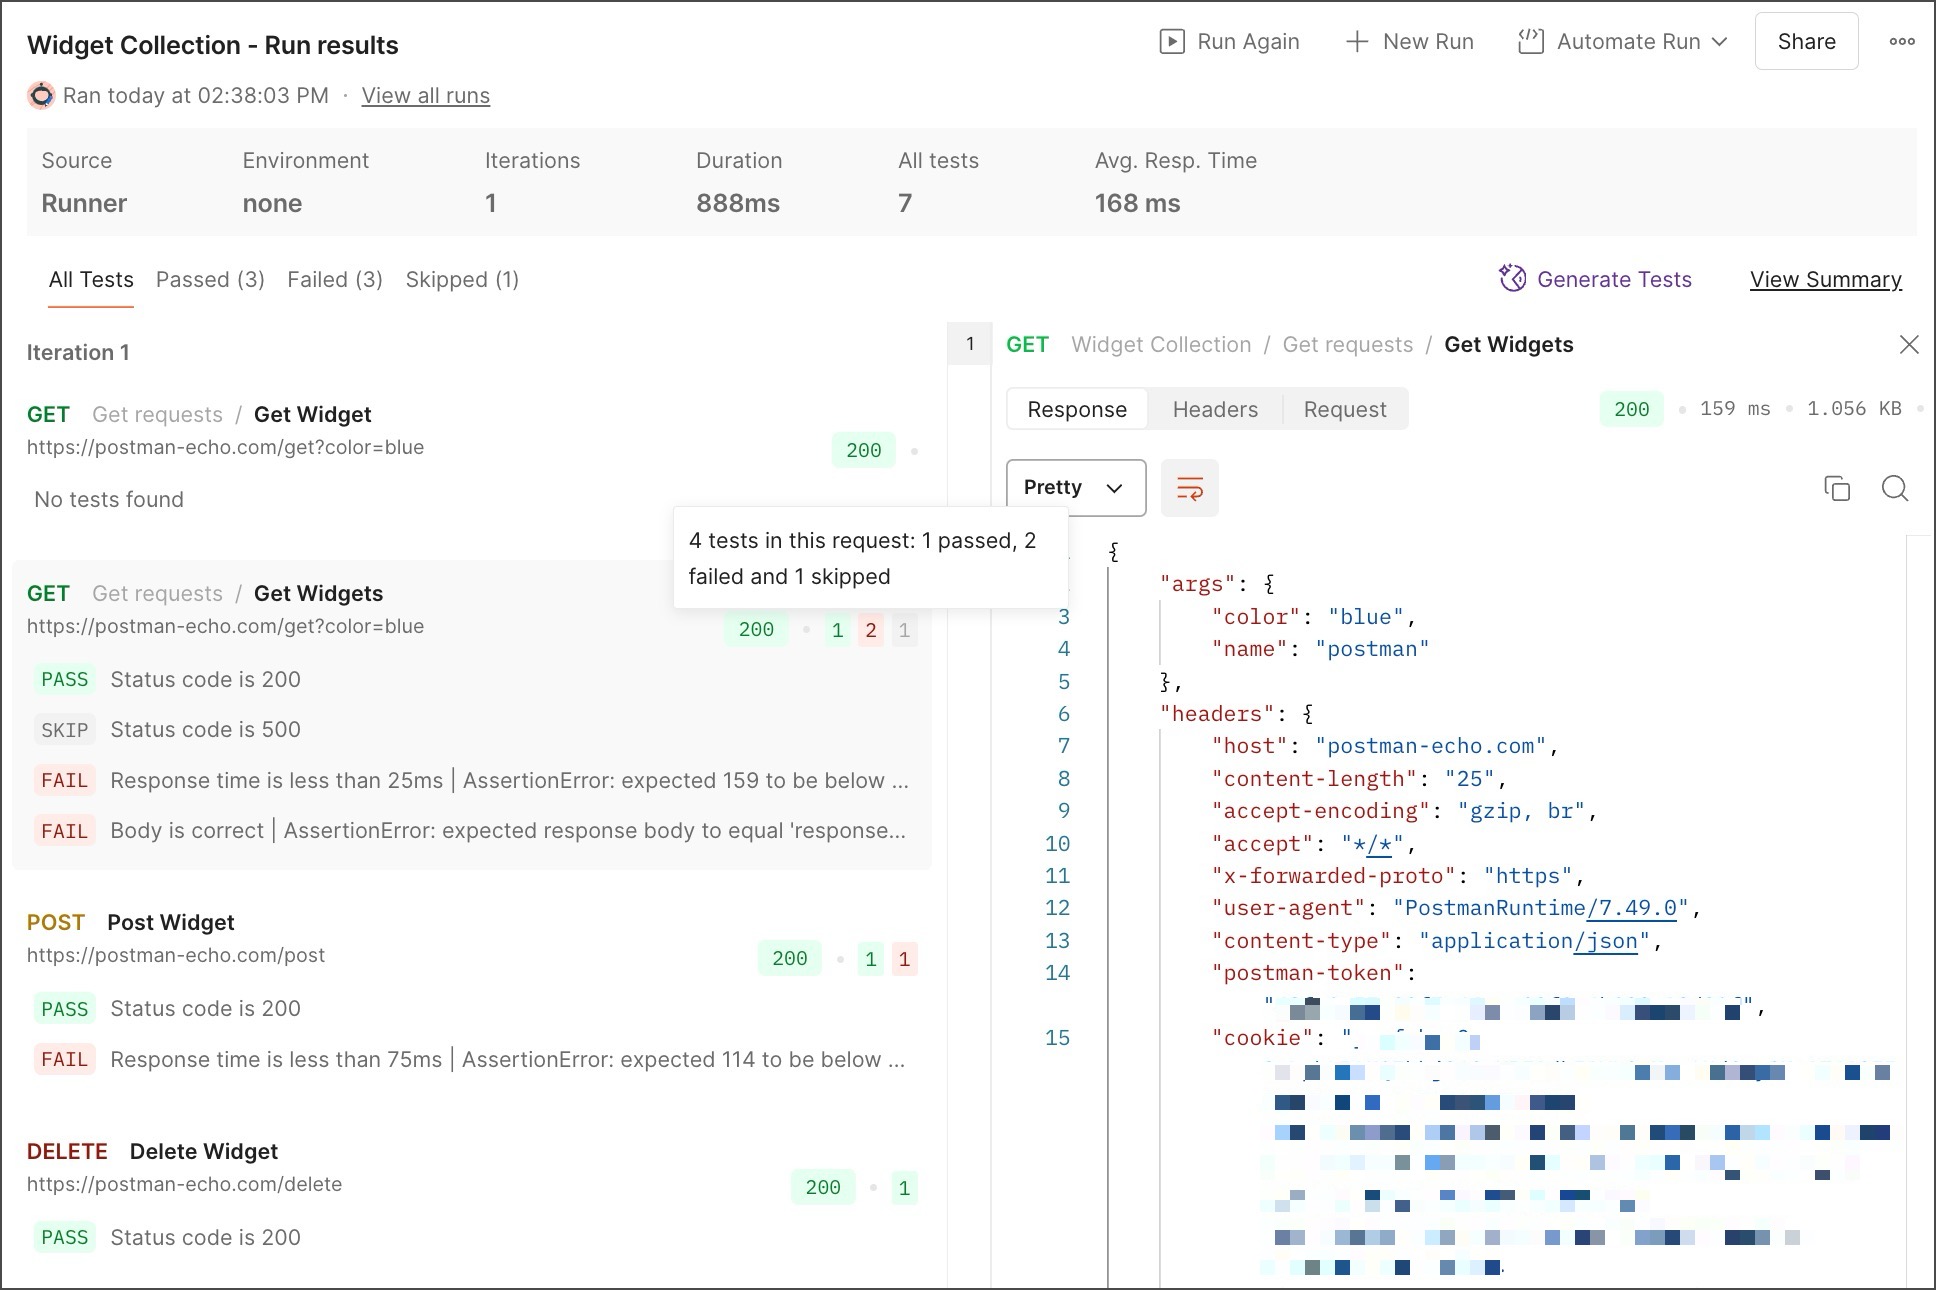The width and height of the screenshot is (1936, 1290).
Task: Open the View all runs link
Action: 425,96
